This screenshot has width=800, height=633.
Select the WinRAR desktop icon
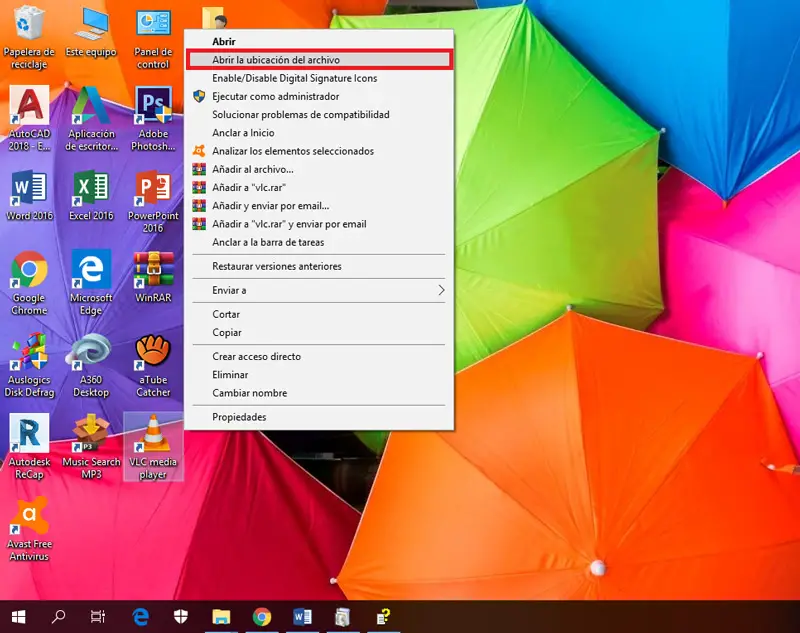click(153, 270)
